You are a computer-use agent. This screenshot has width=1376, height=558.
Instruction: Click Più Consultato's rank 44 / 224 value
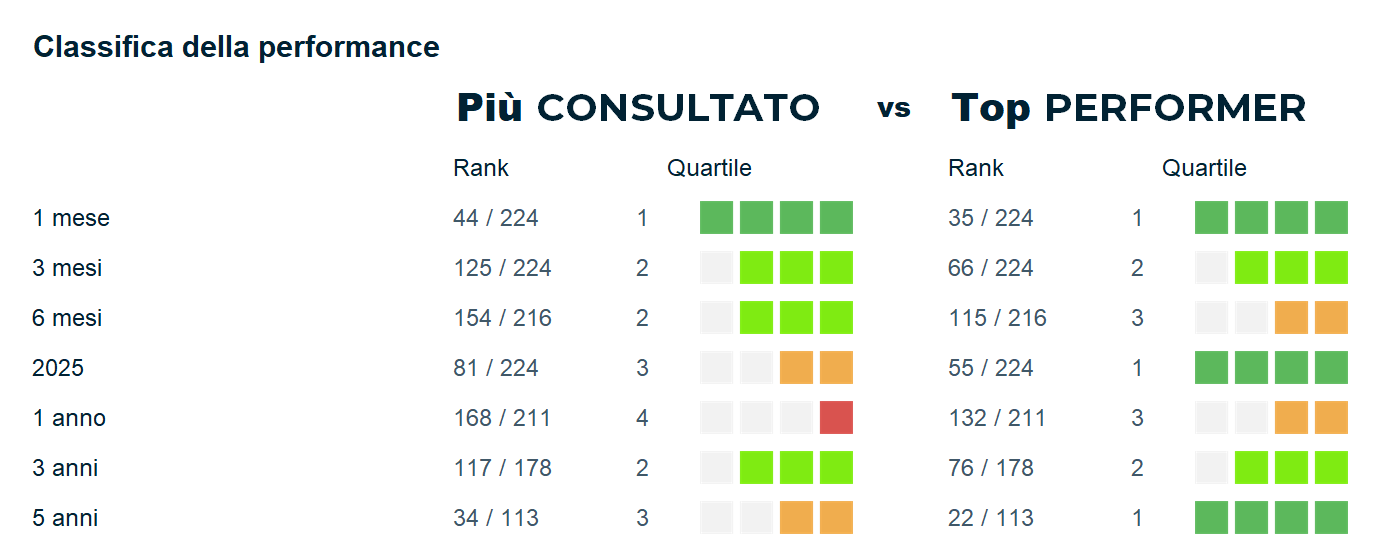(496, 218)
